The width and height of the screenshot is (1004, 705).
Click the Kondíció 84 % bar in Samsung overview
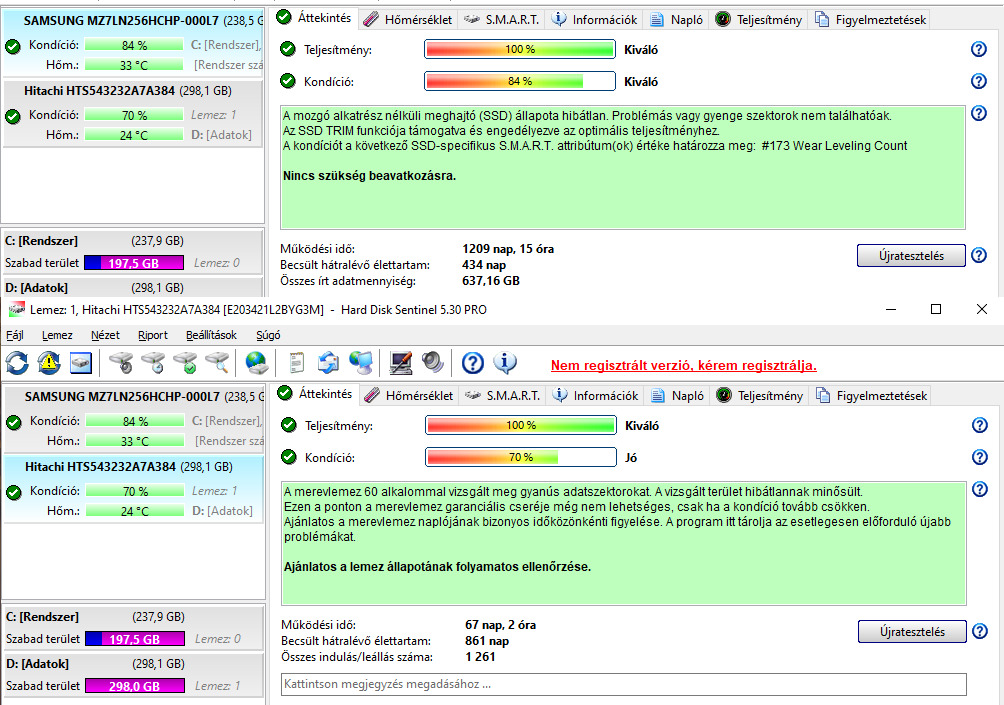(x=519, y=81)
